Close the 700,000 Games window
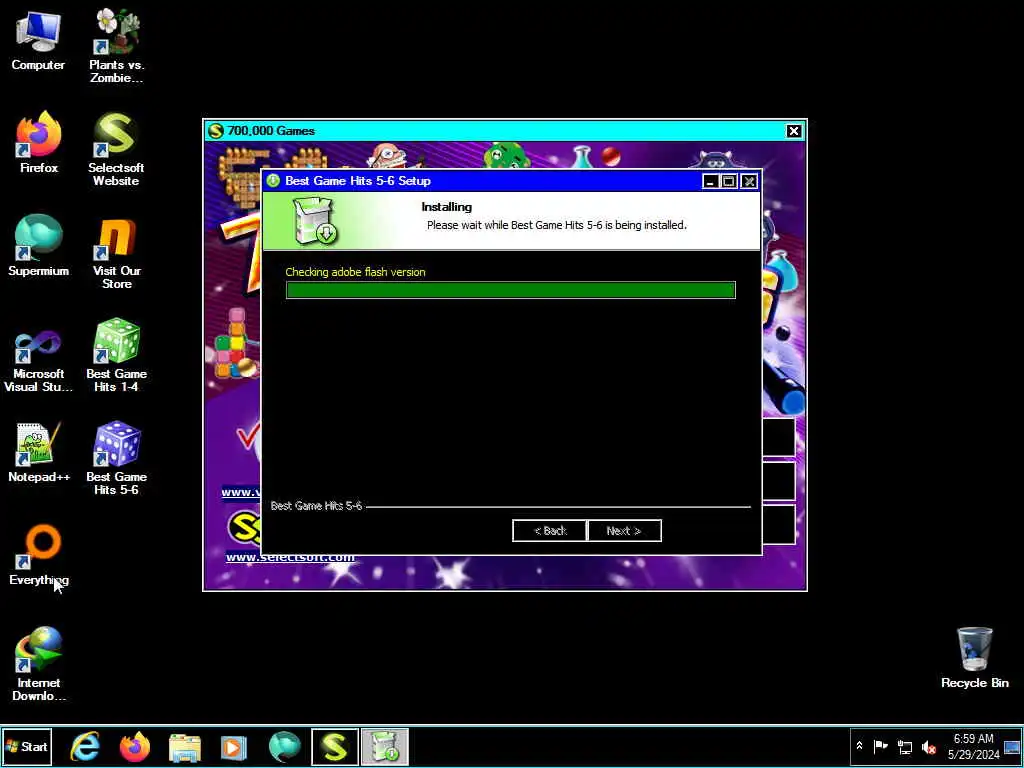The width and height of the screenshot is (1024, 768). (x=793, y=131)
